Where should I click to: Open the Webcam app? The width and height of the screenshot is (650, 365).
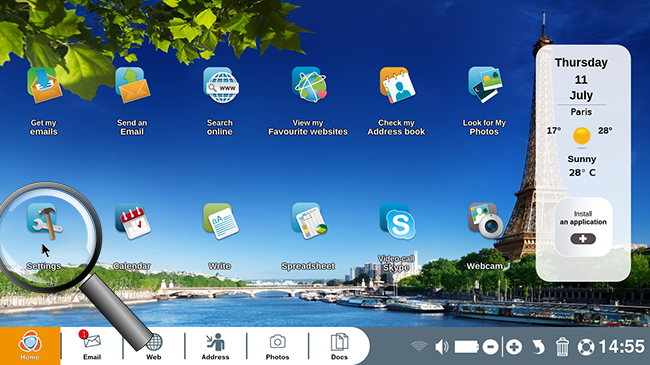[x=485, y=221]
